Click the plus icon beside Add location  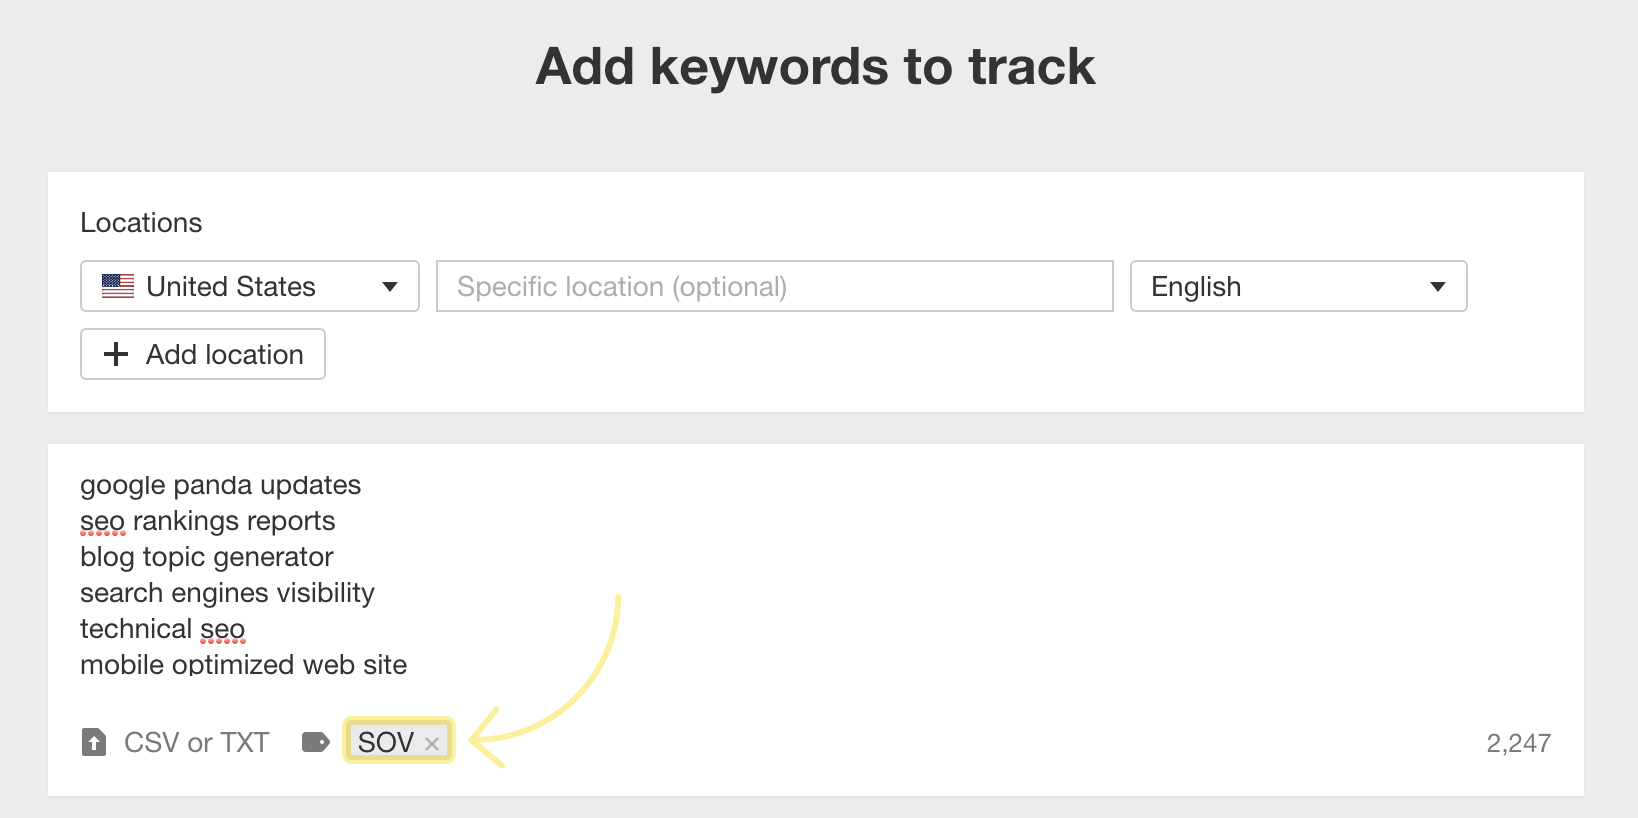[x=116, y=354]
